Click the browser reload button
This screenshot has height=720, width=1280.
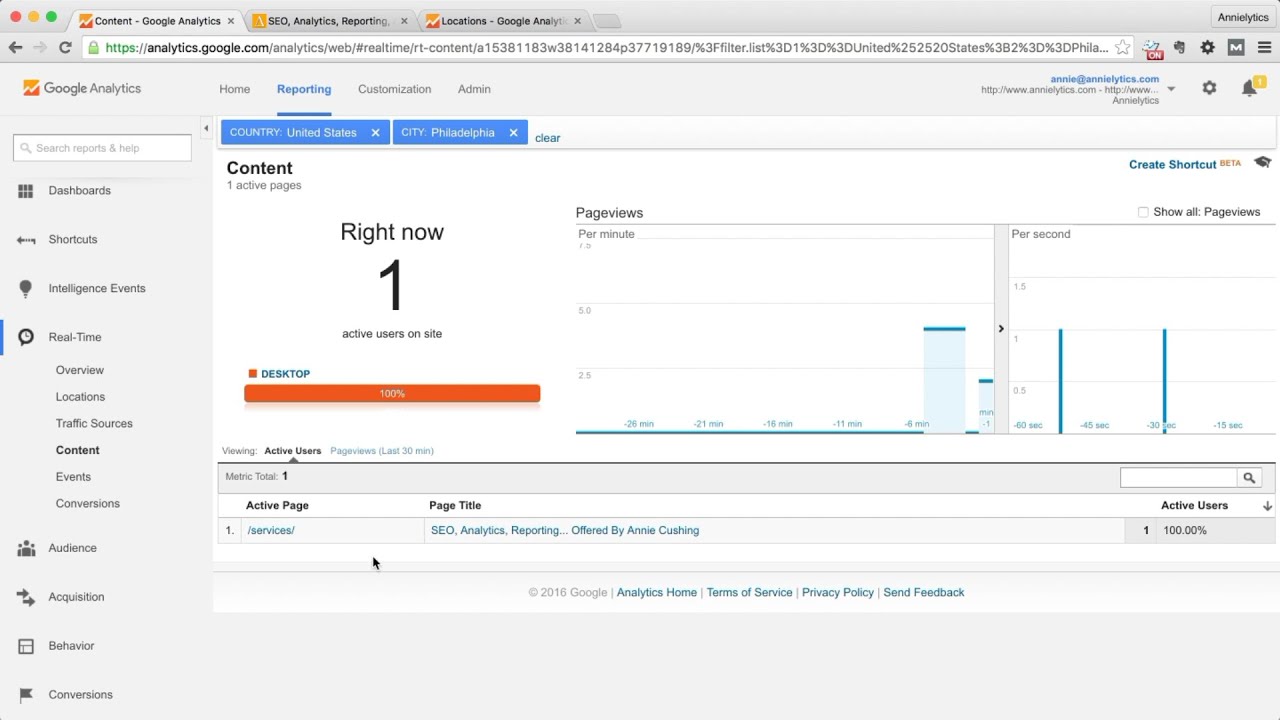[x=65, y=47]
